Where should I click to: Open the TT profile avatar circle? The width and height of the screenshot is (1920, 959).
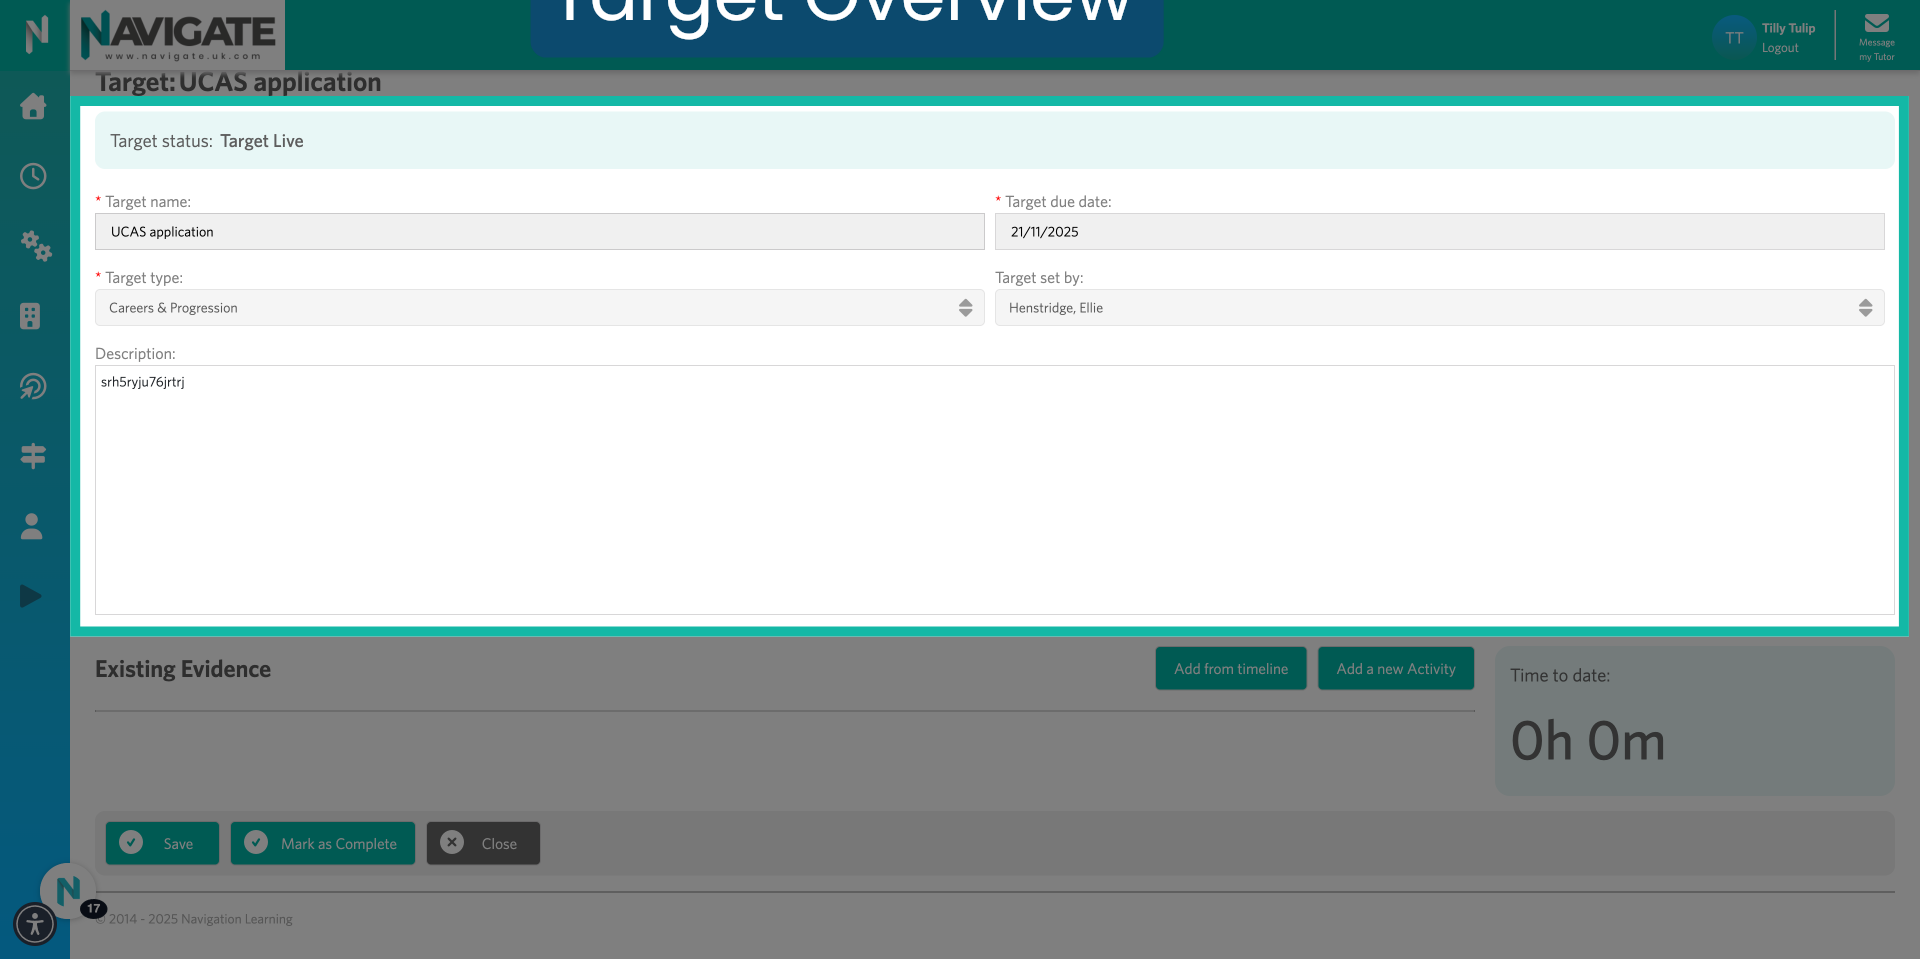[1733, 37]
